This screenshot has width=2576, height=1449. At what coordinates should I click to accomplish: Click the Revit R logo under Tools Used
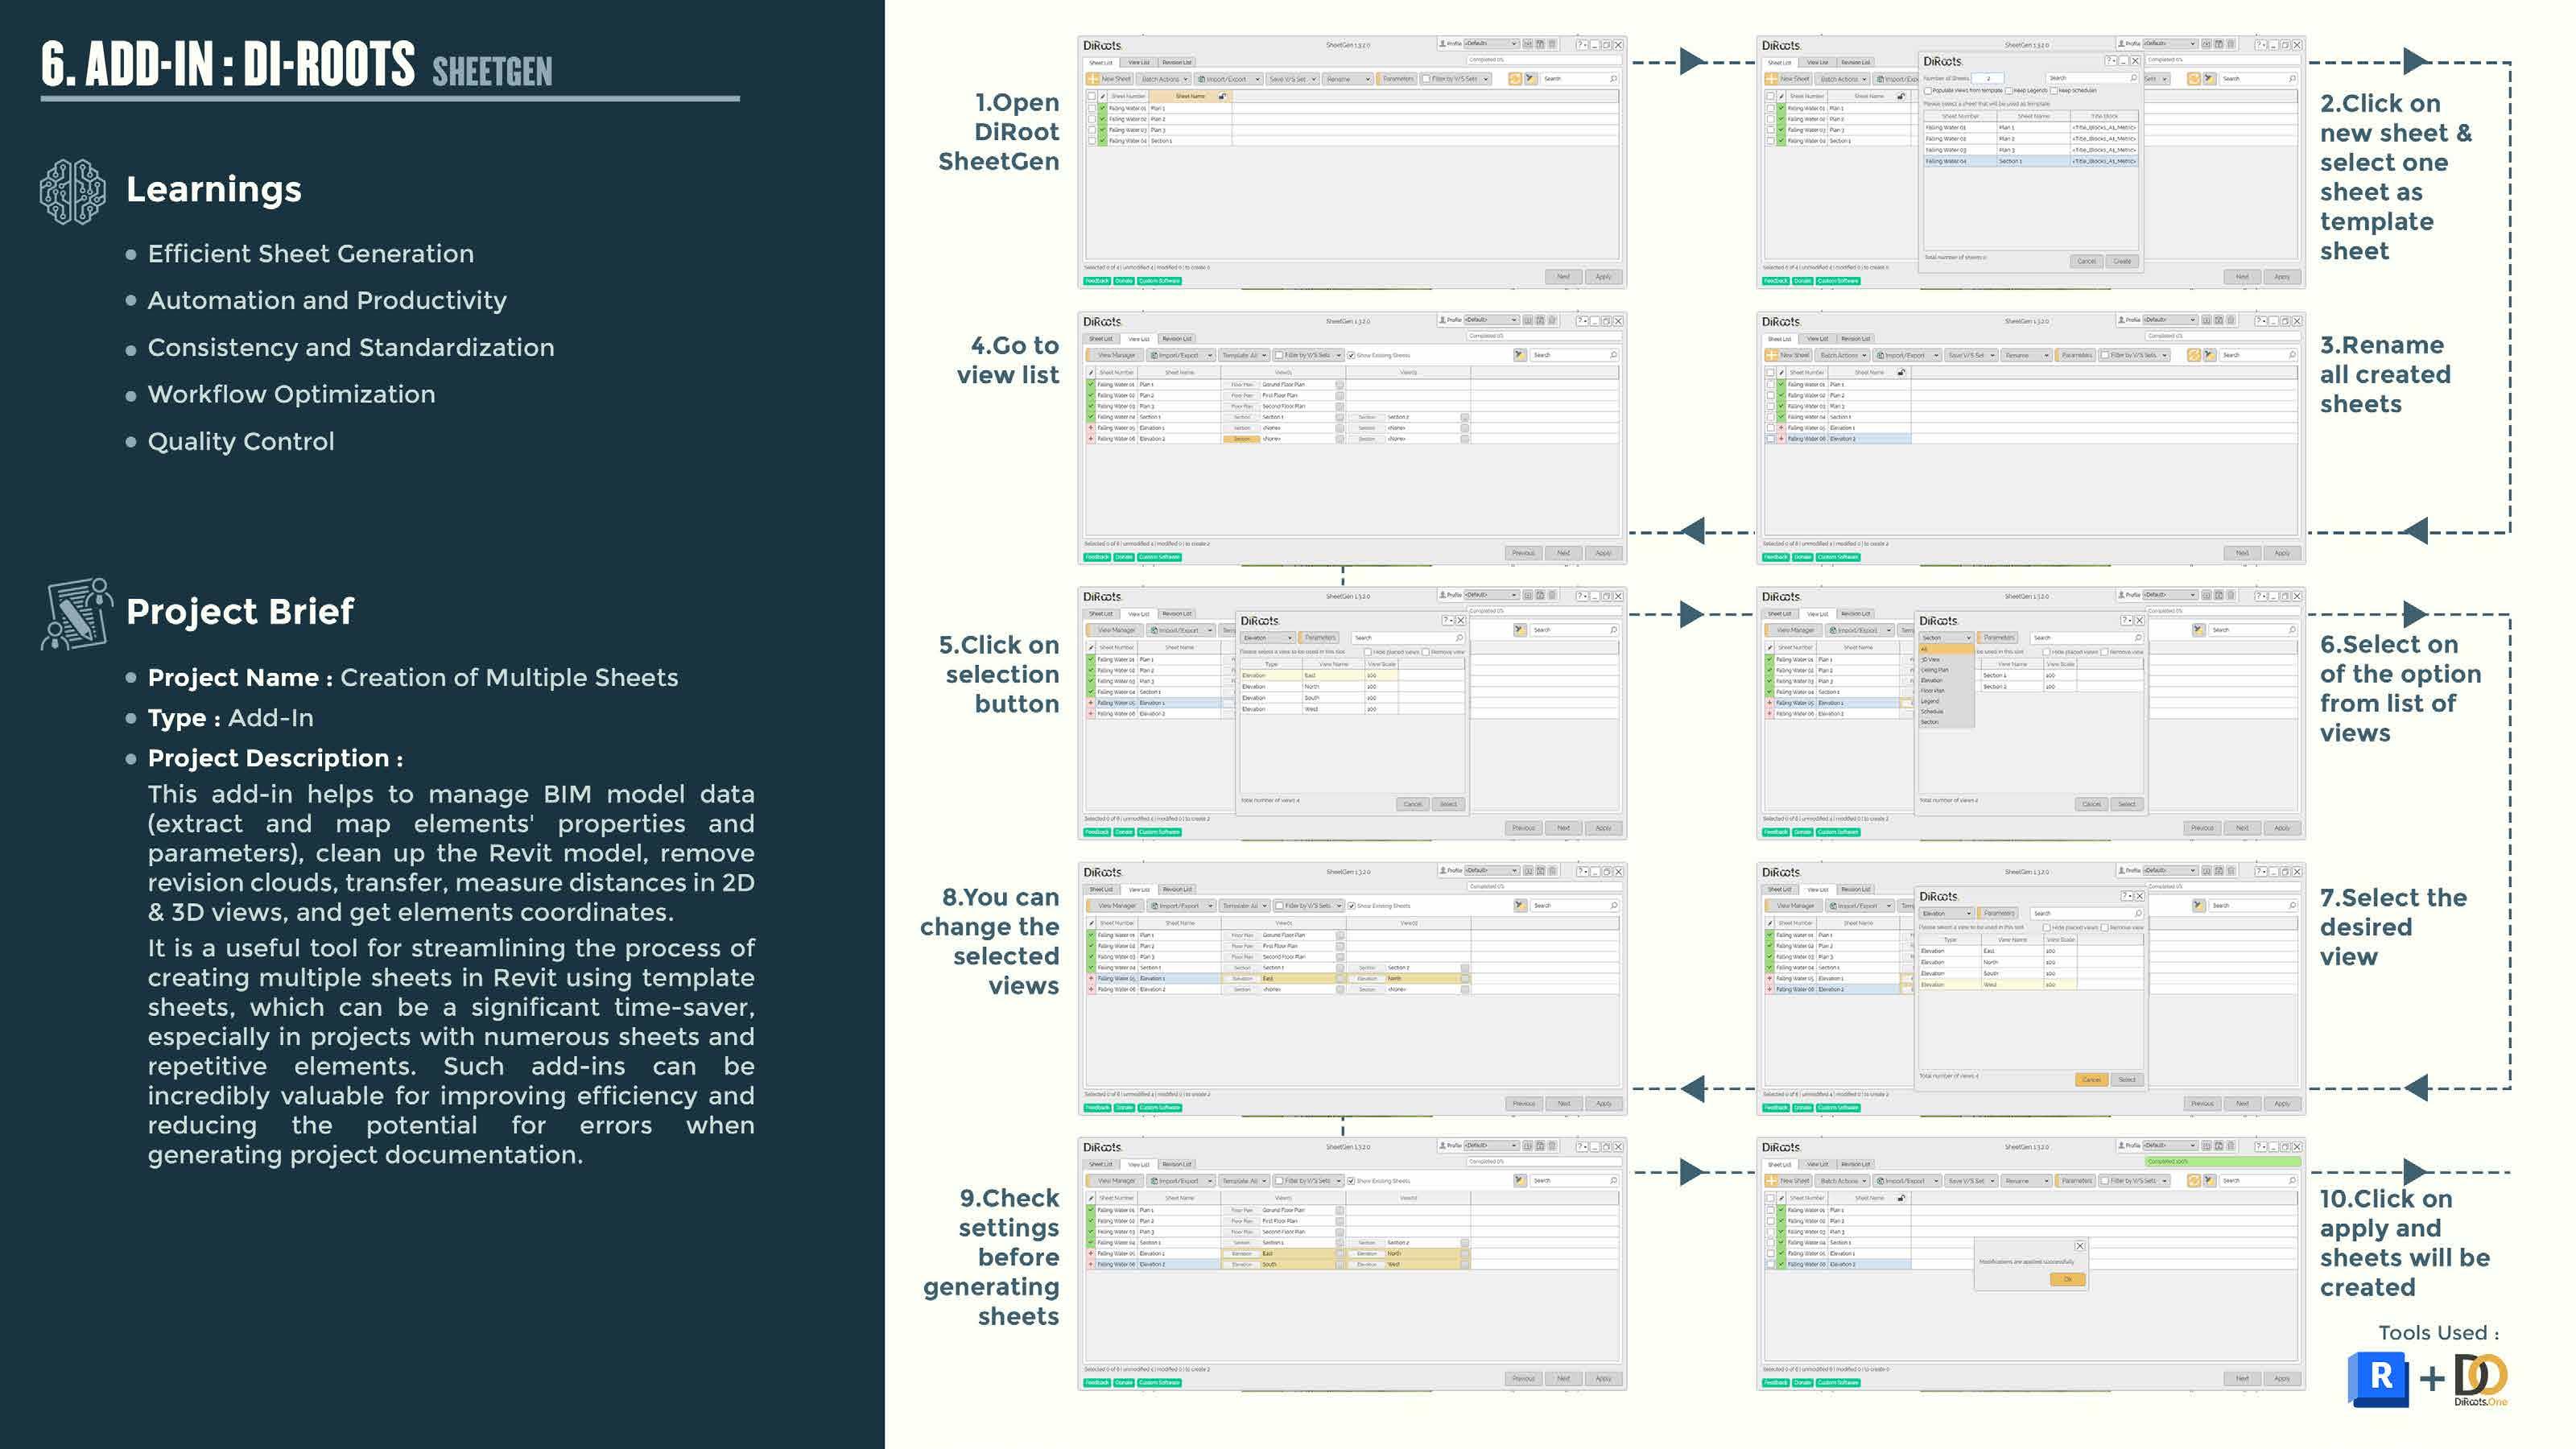2380,1378
